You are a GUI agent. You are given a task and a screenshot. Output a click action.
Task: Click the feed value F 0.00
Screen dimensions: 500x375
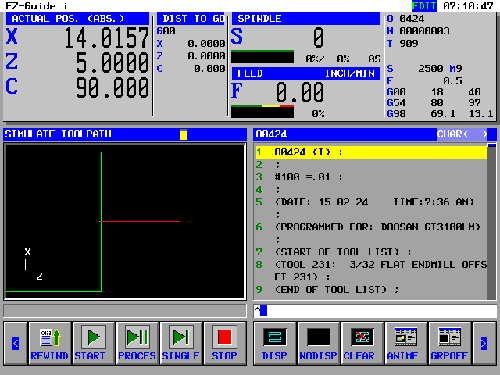(299, 92)
